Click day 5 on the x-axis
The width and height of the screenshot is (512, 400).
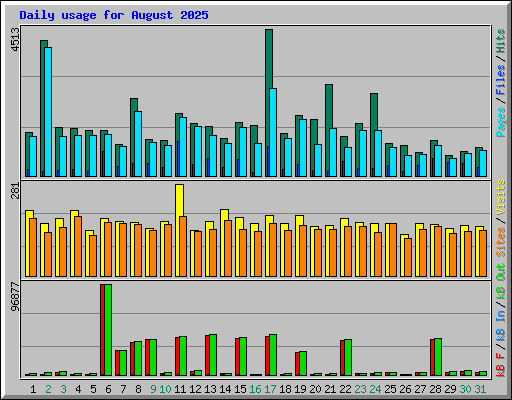click(x=93, y=389)
